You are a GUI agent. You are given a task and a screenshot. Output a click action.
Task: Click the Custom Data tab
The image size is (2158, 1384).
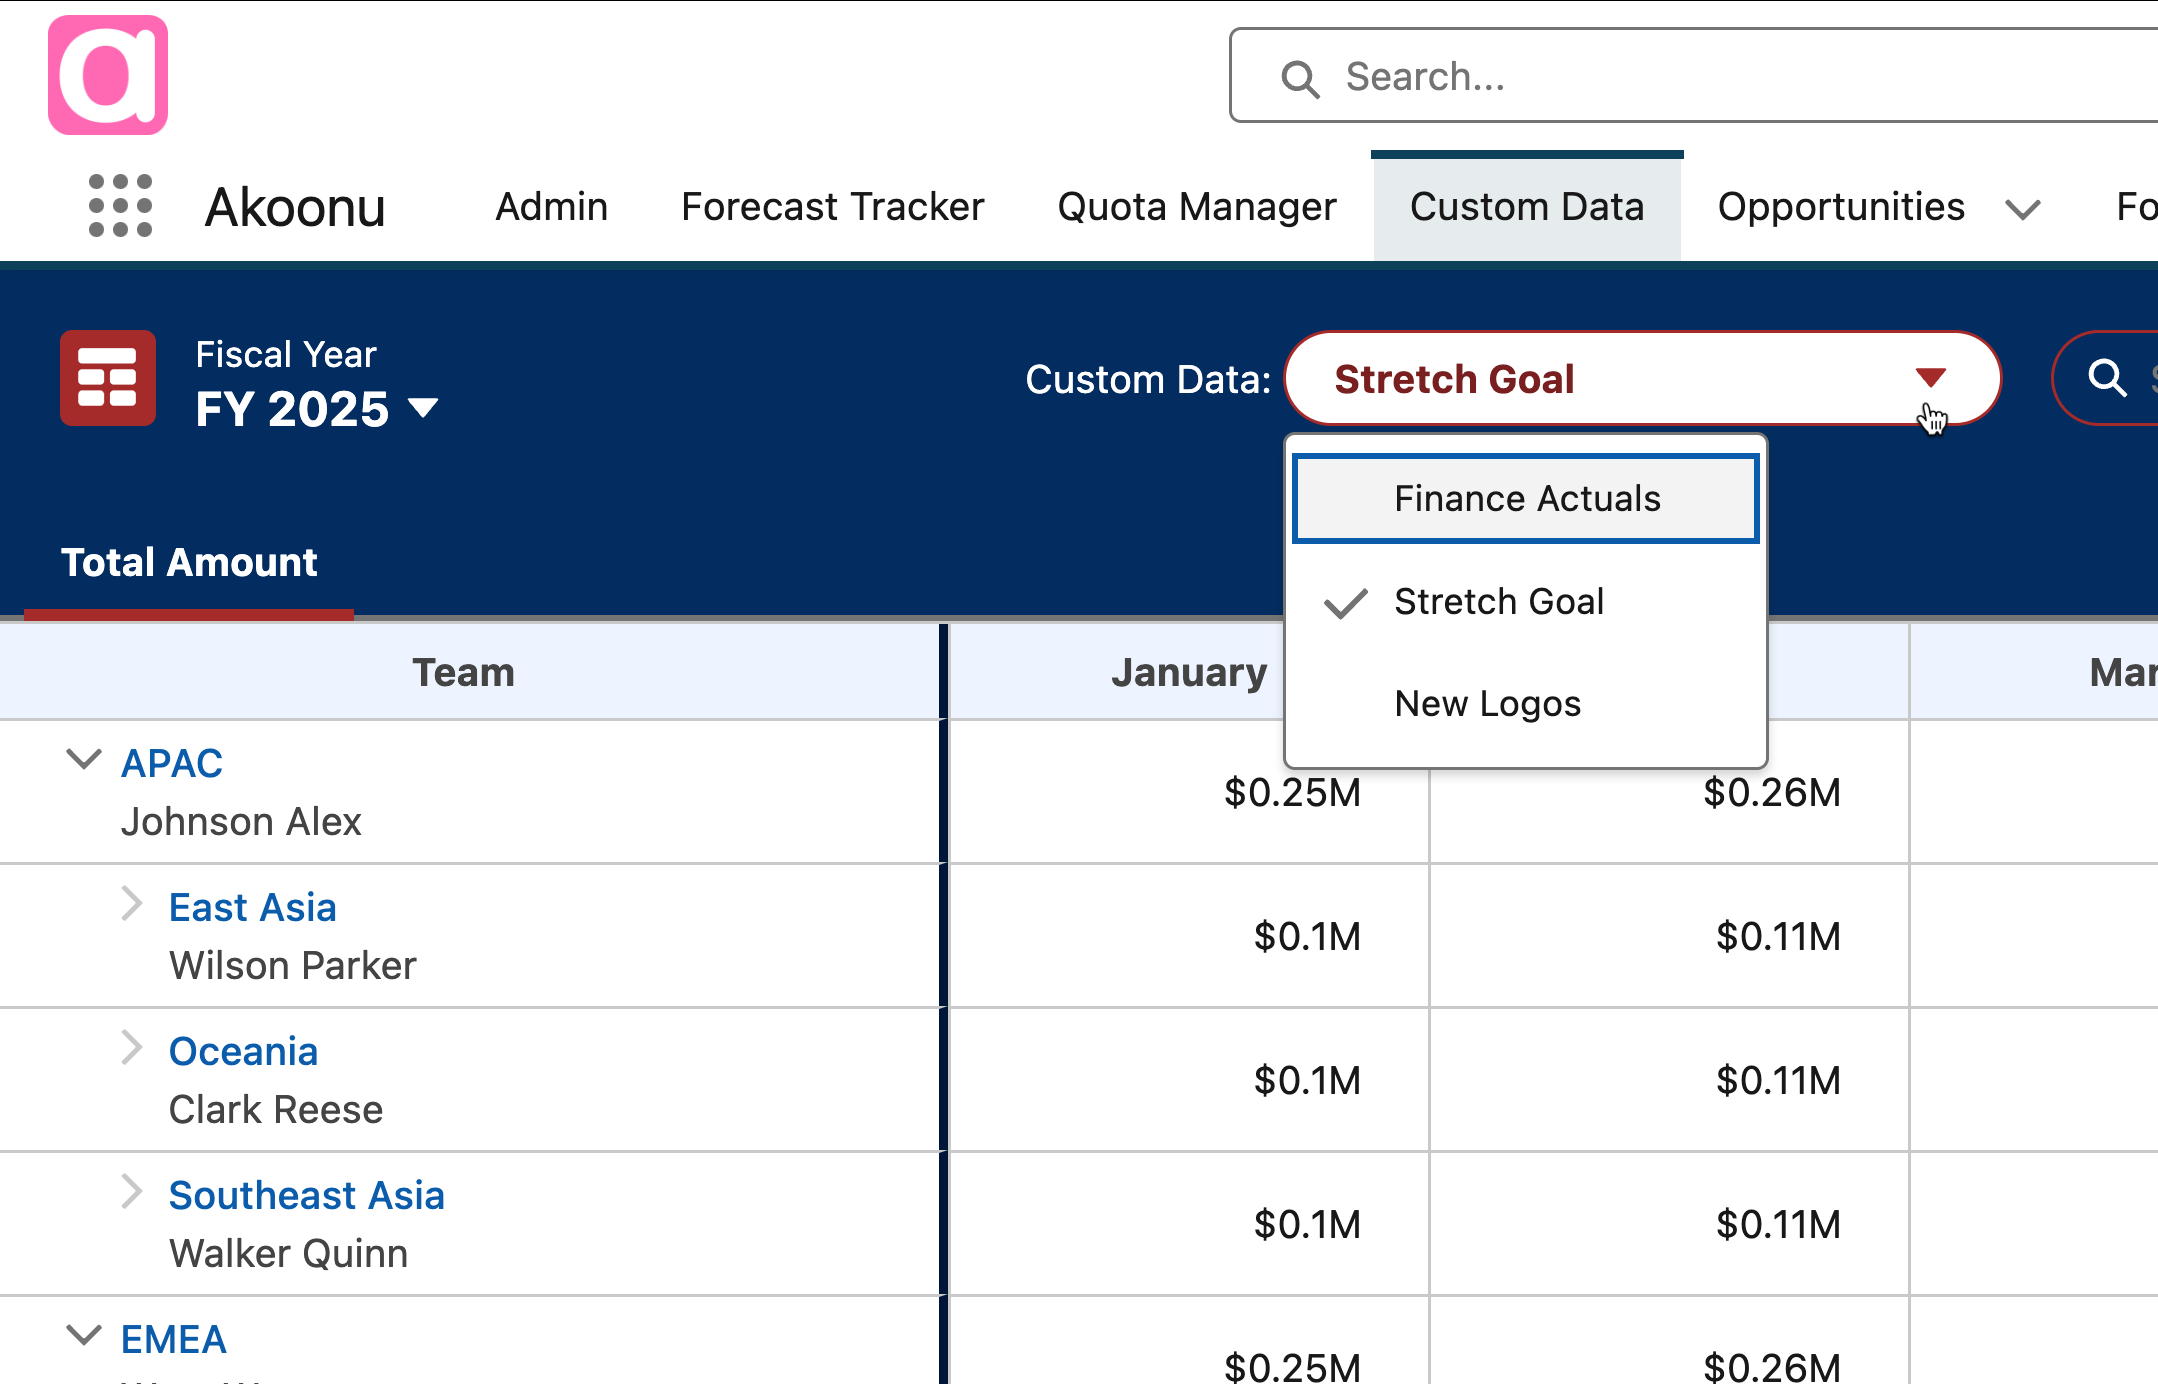click(1527, 207)
